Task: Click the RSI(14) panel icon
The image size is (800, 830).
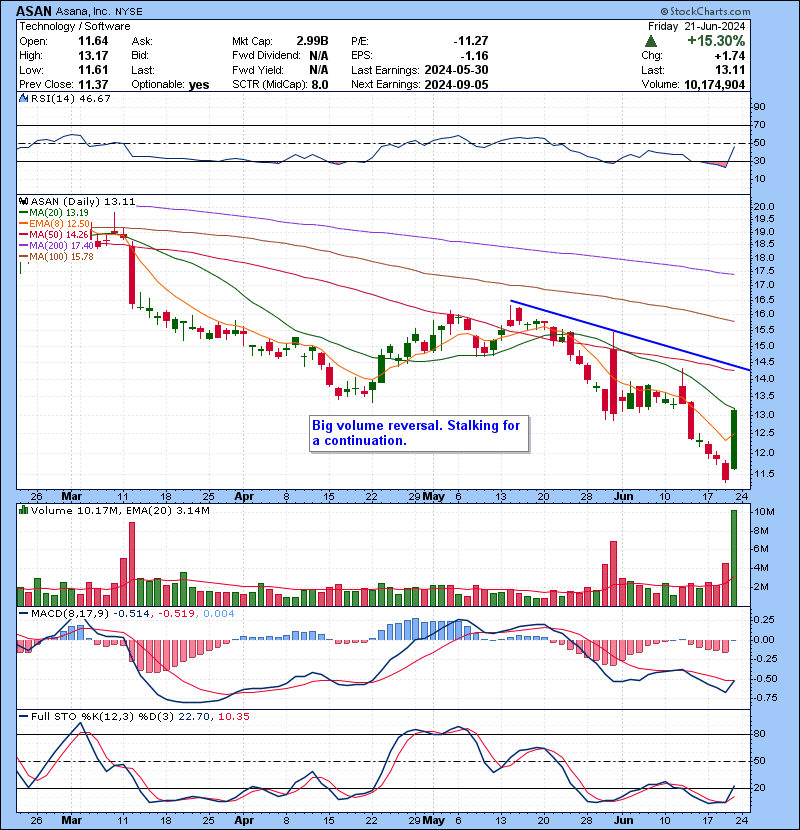Action: click(23, 98)
